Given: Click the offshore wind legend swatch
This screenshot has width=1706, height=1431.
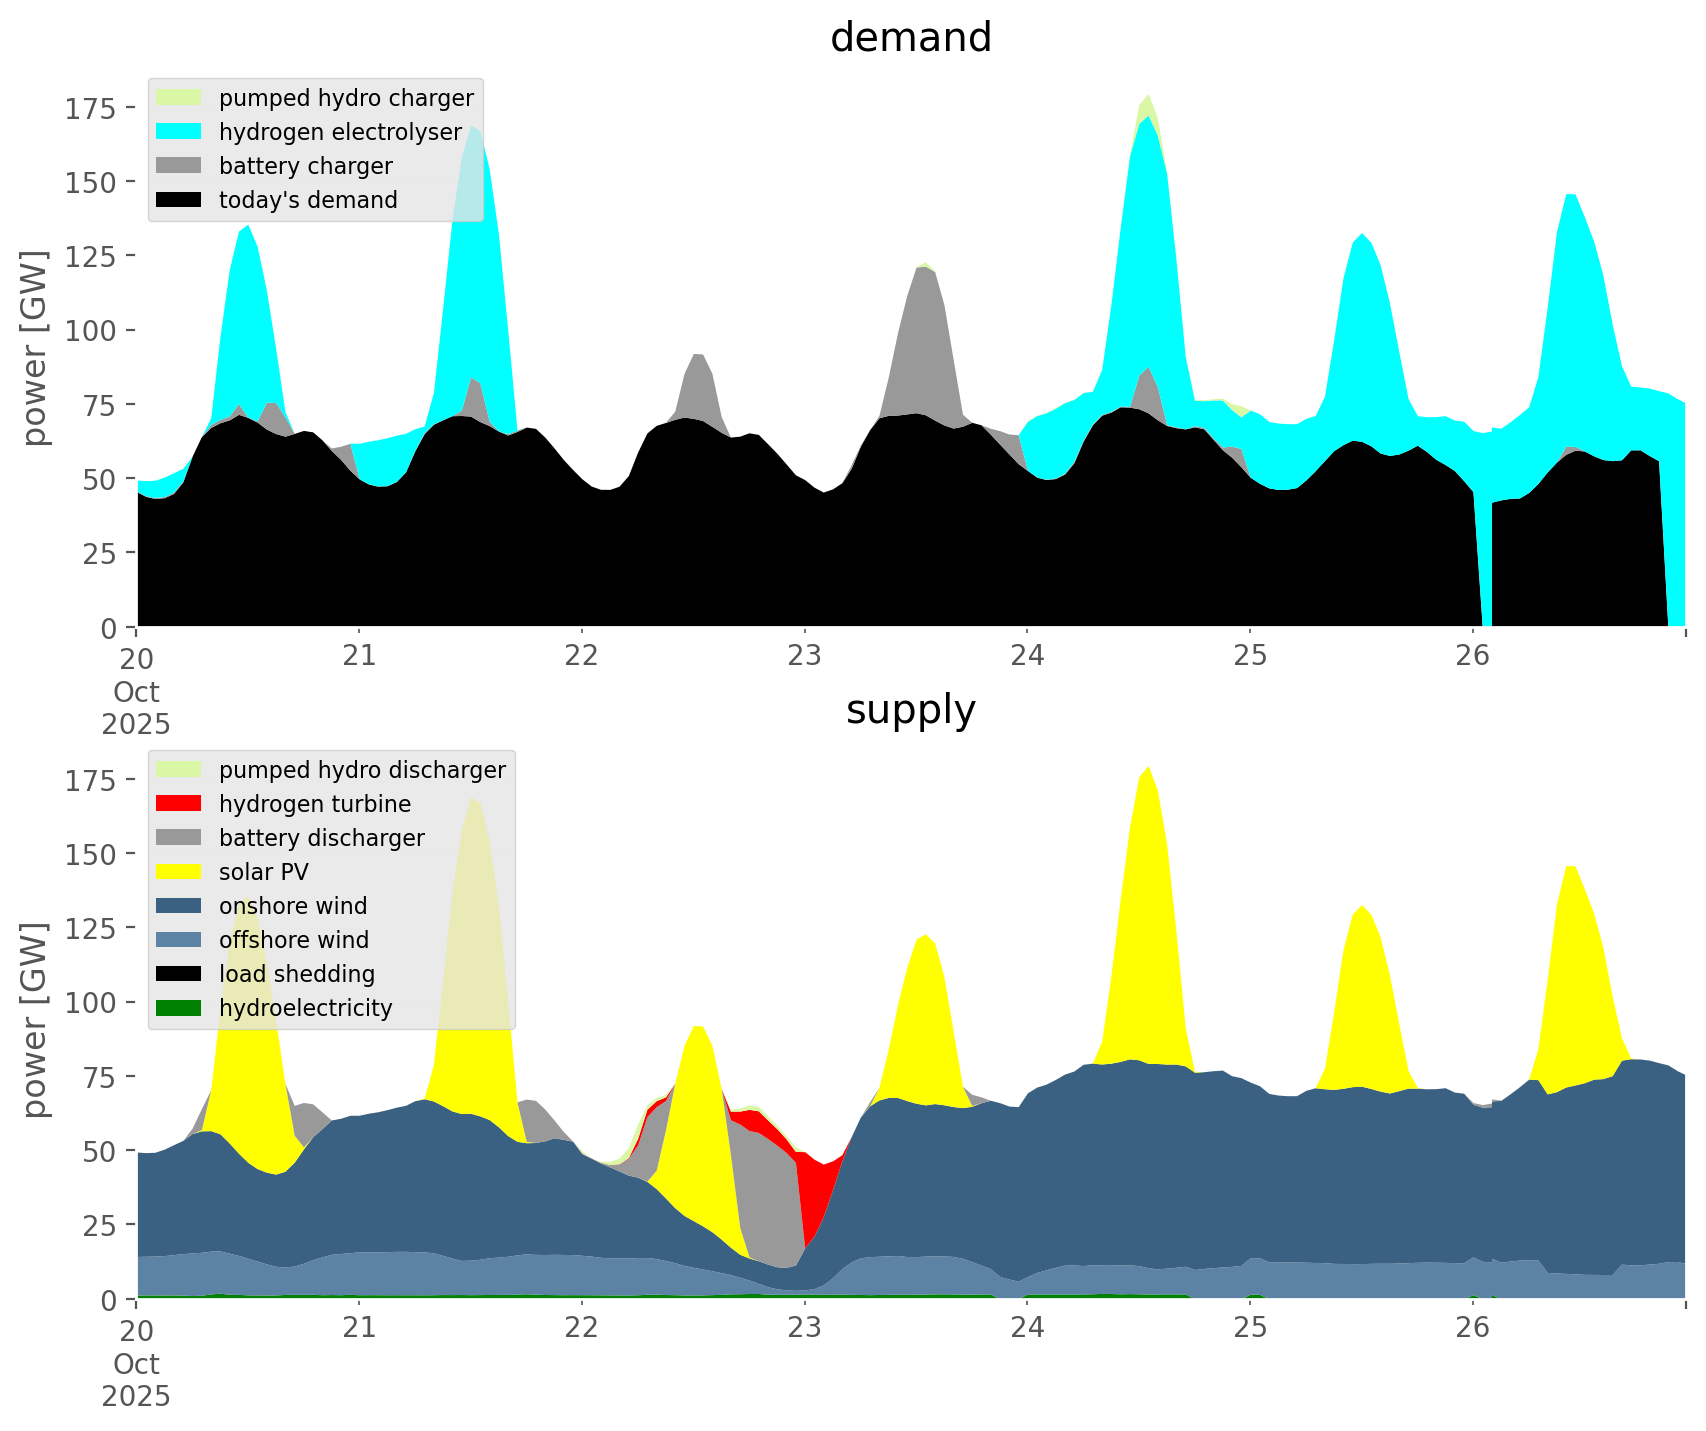Looking at the screenshot, I should coord(179,940).
